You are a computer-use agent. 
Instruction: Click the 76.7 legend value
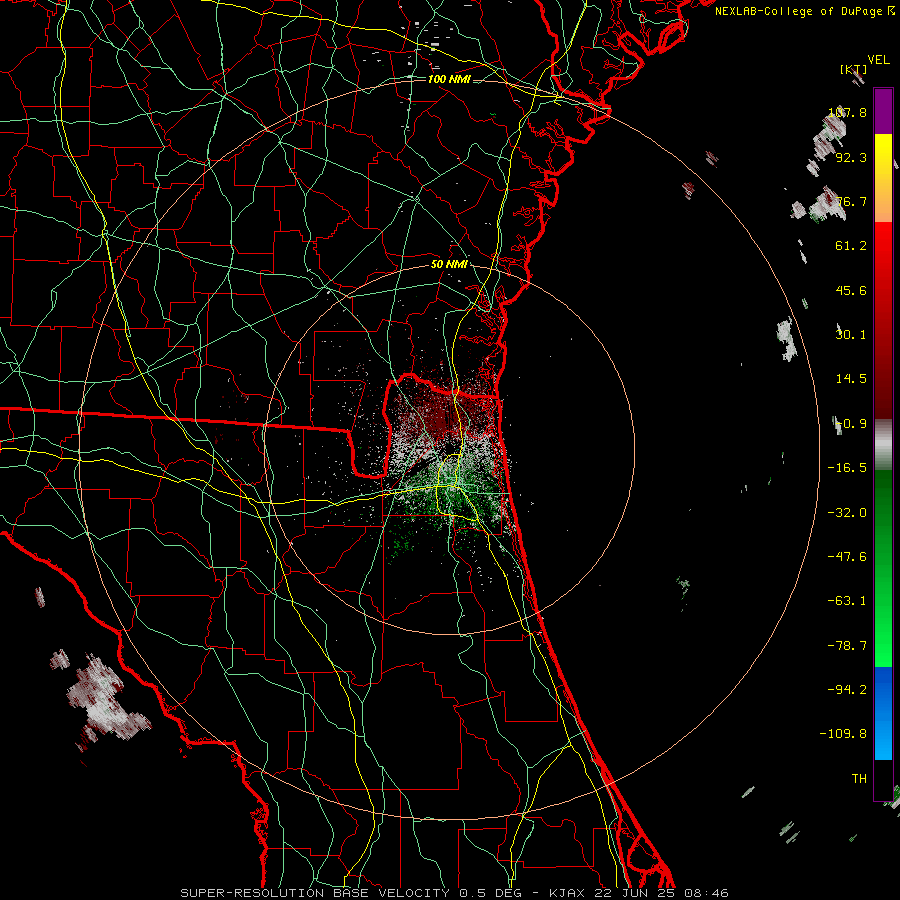851,201
